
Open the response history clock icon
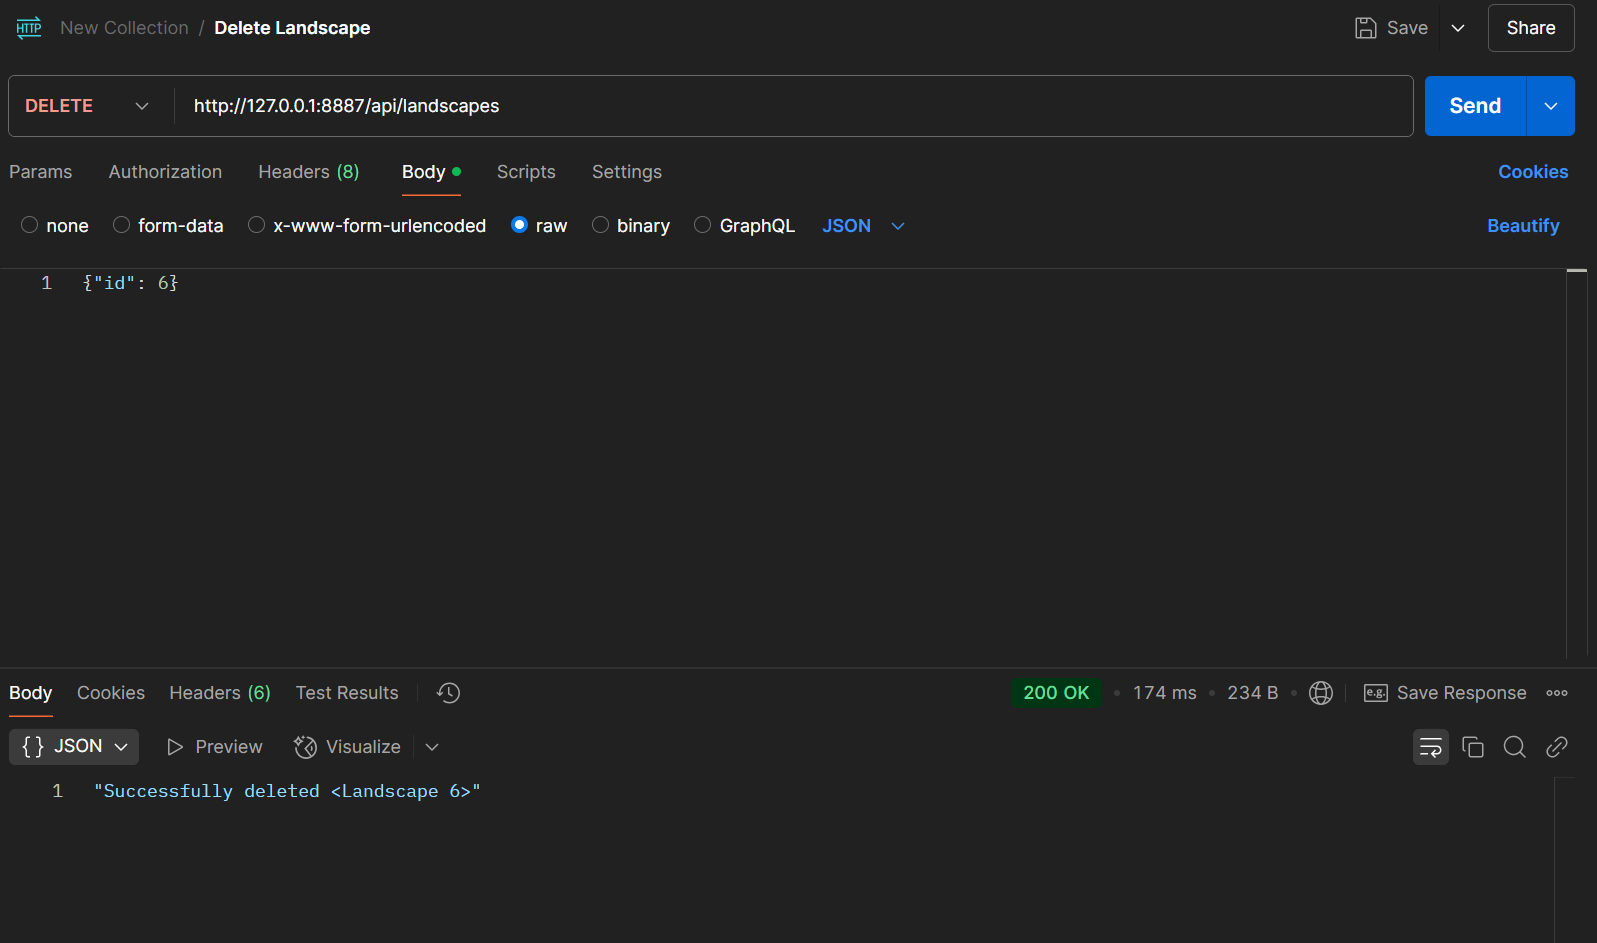coord(448,693)
